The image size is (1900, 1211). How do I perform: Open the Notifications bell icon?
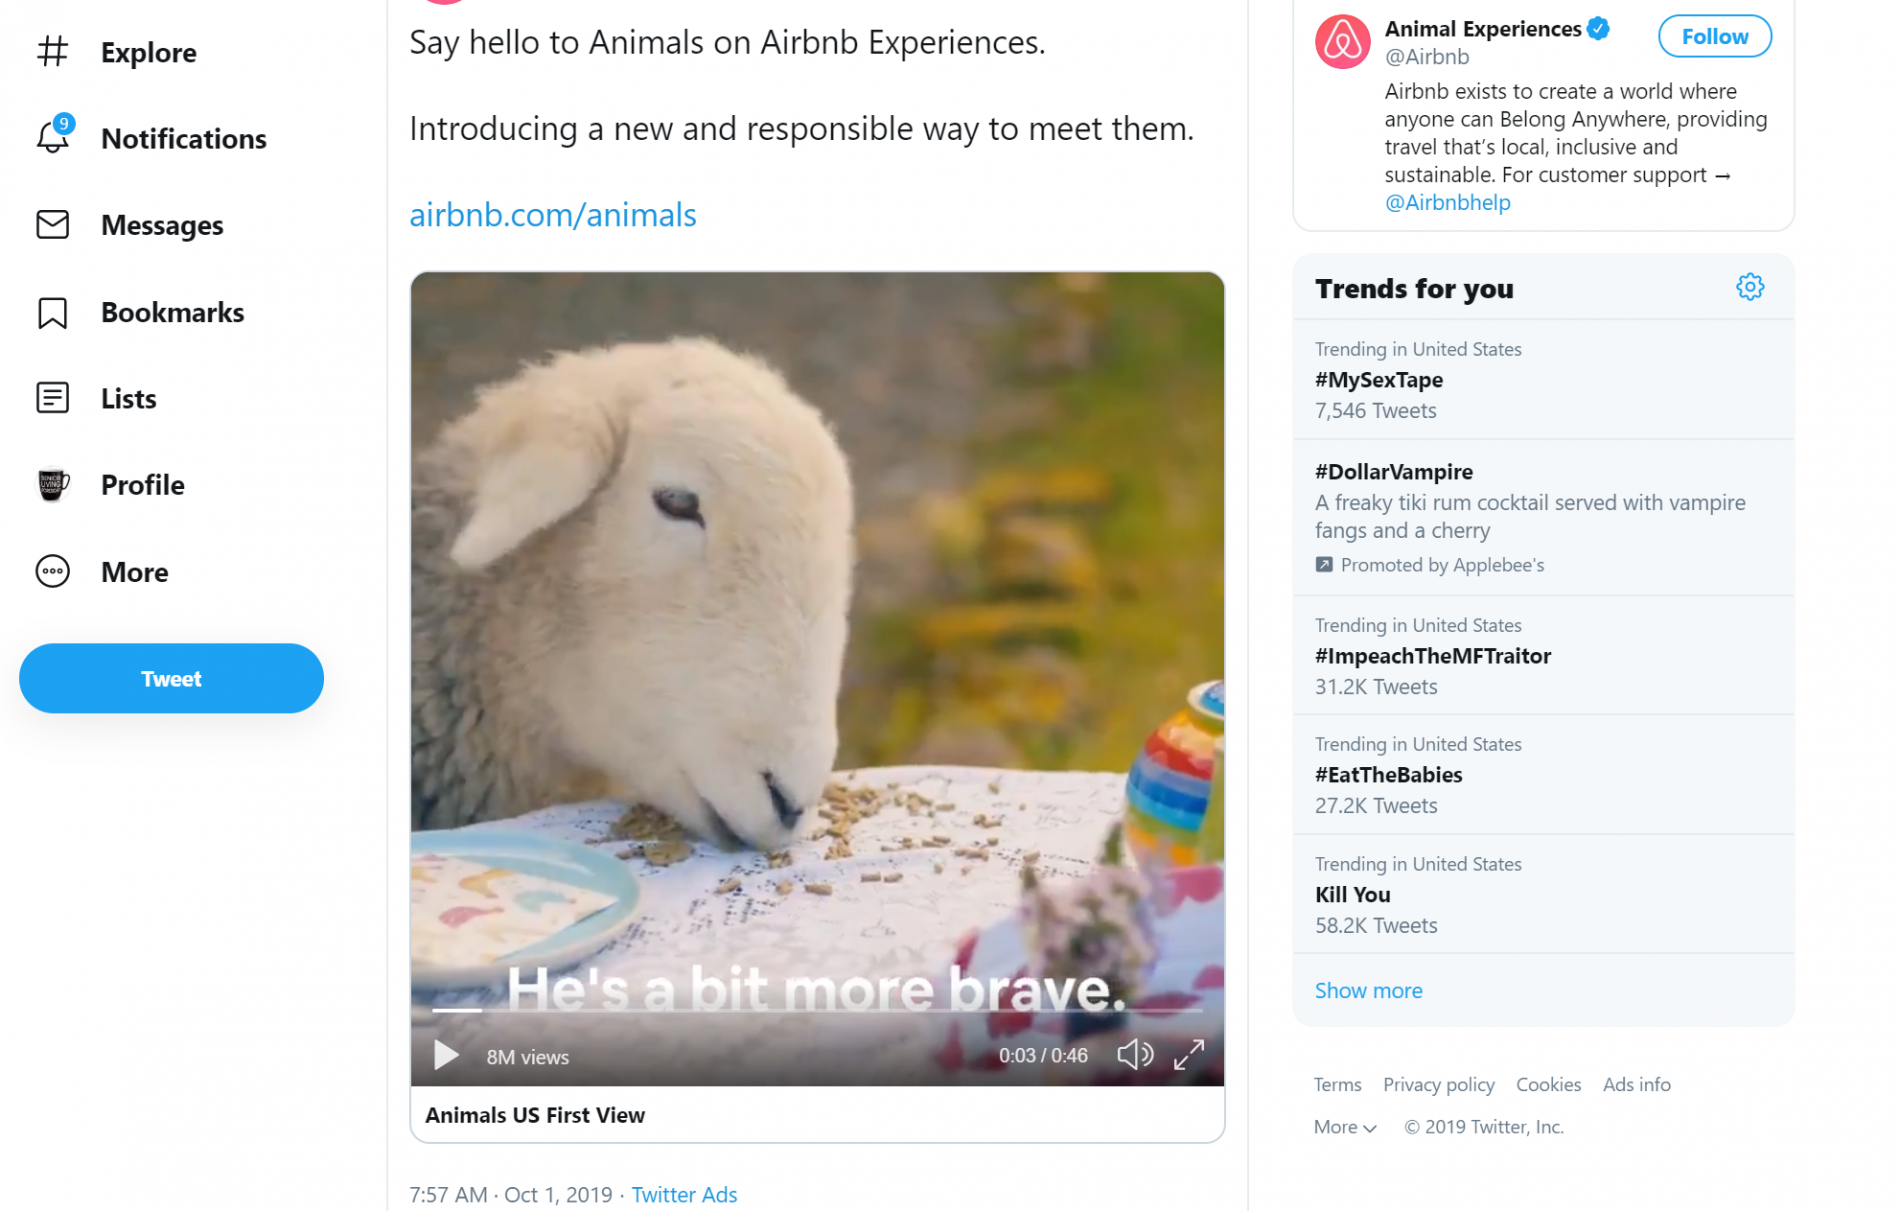click(53, 135)
